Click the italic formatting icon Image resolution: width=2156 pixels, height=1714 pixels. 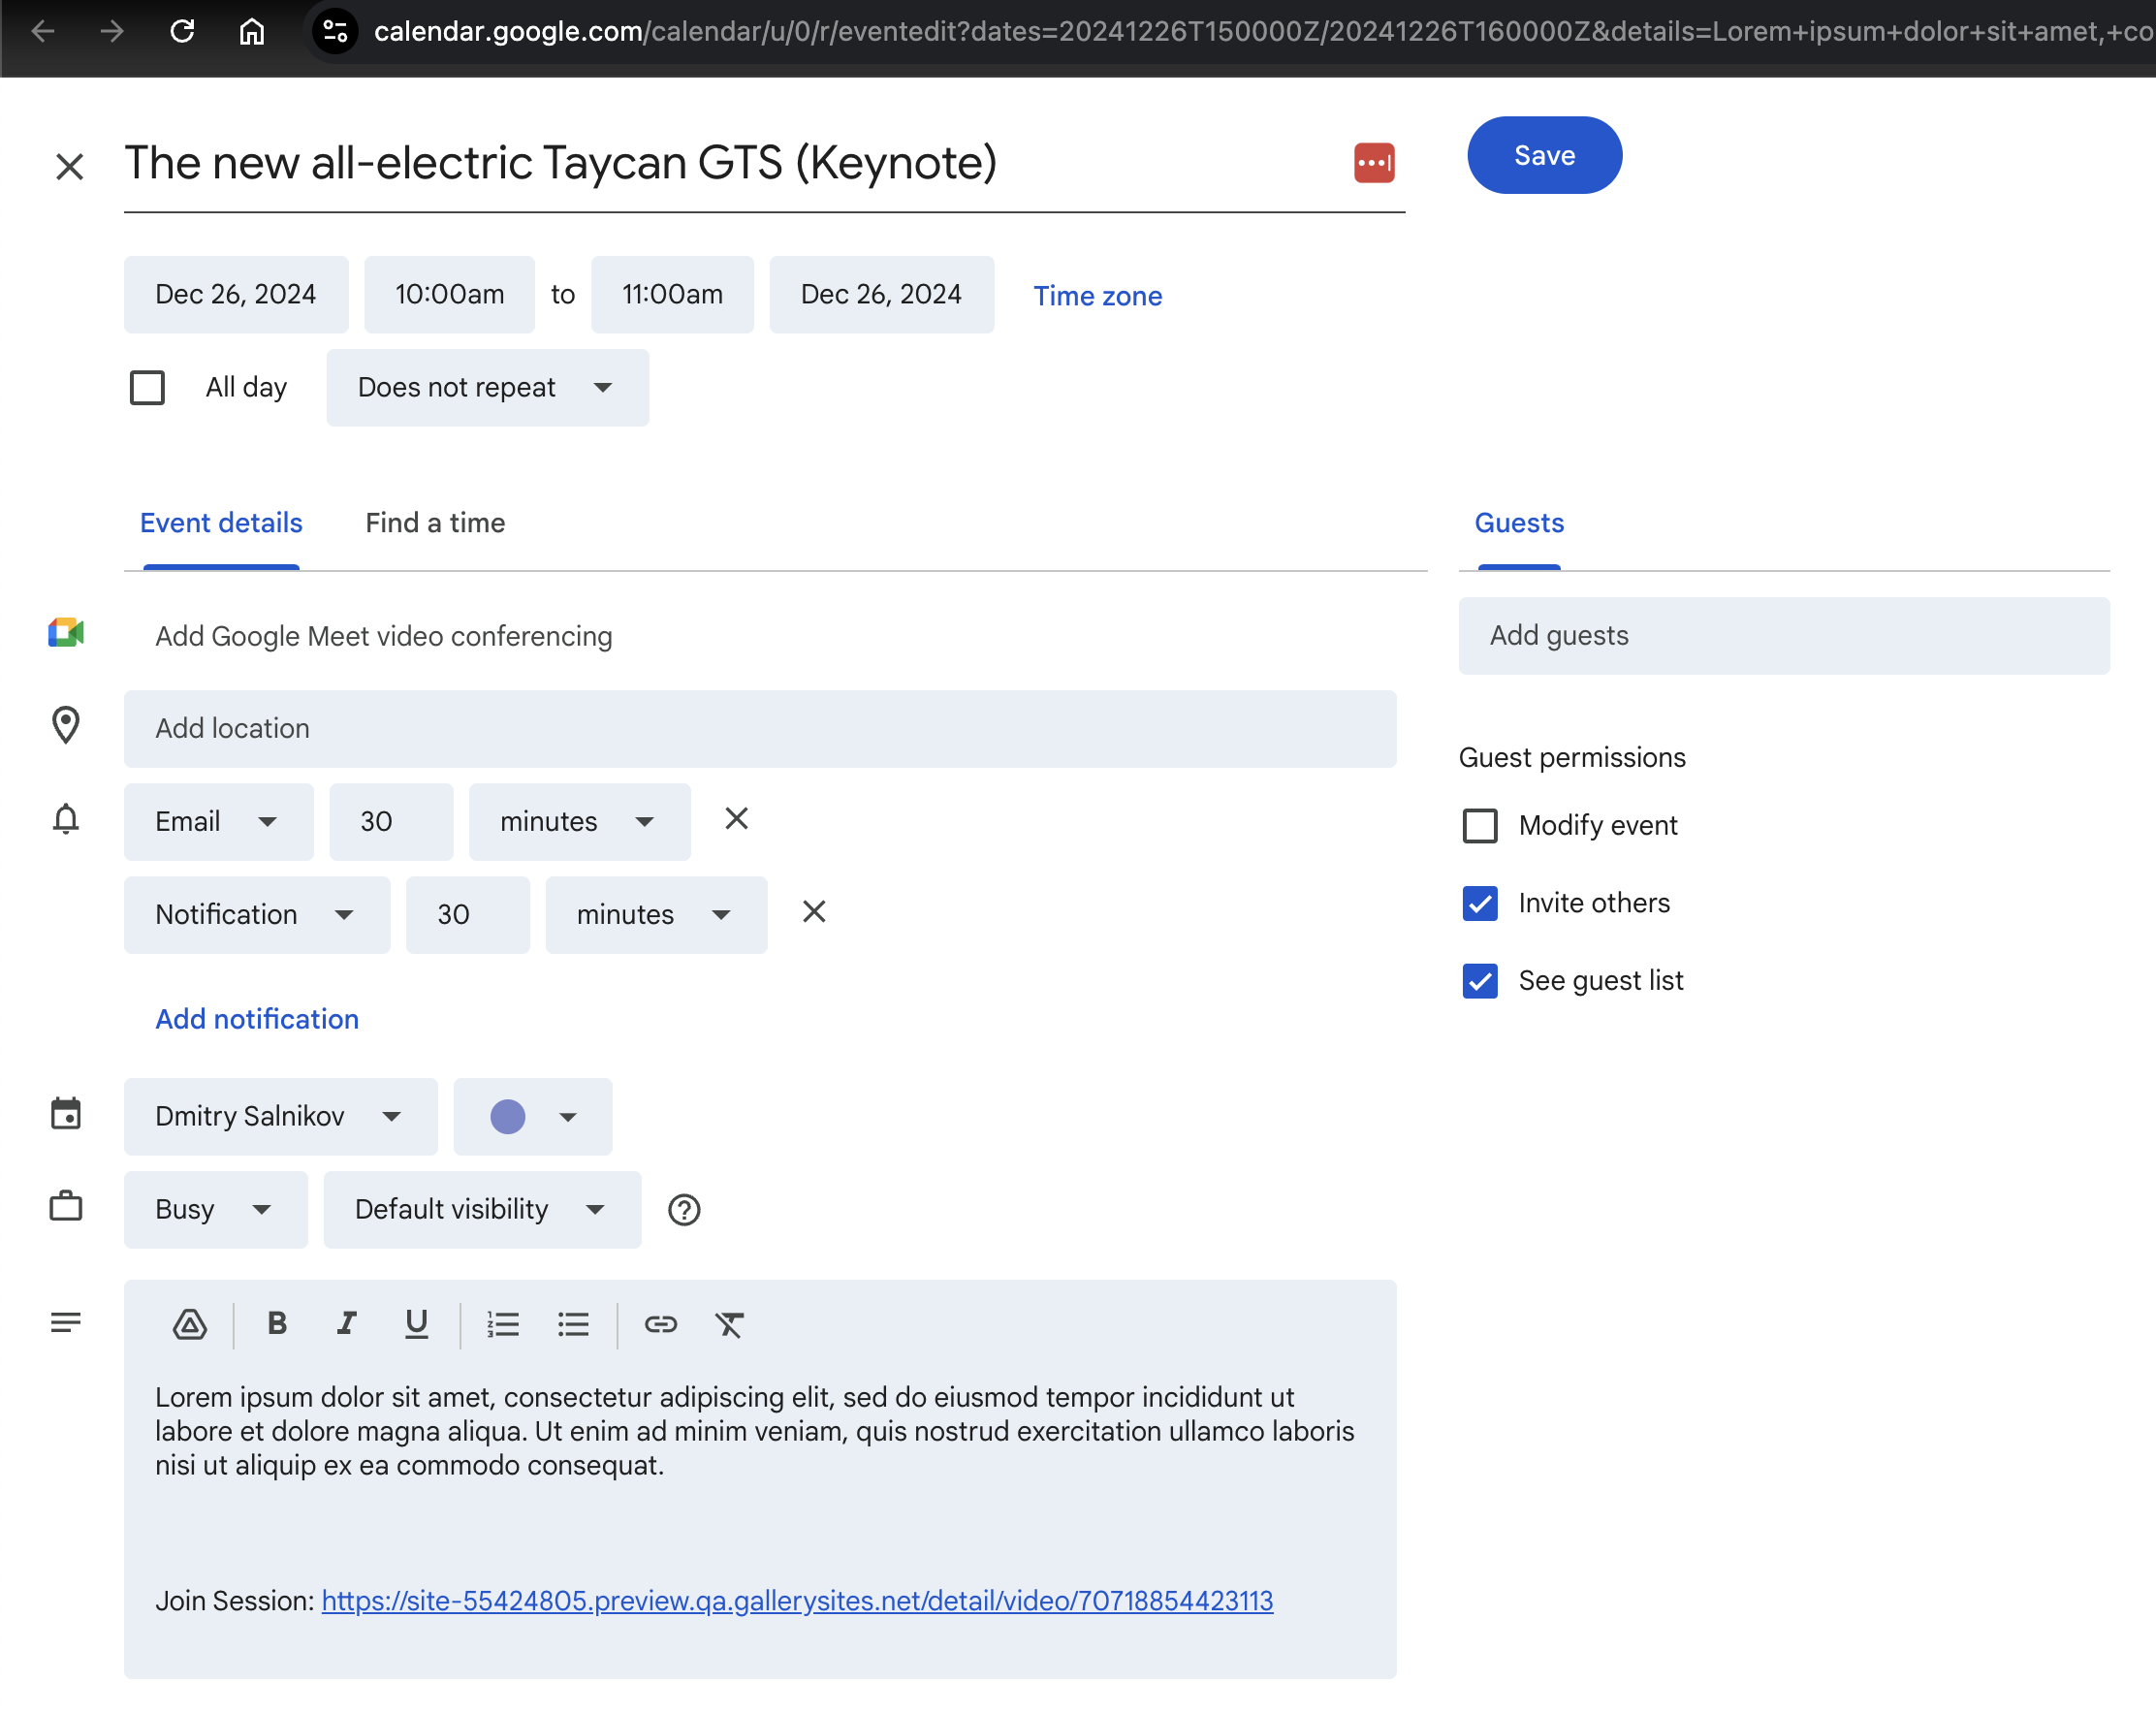pyautogui.click(x=345, y=1325)
